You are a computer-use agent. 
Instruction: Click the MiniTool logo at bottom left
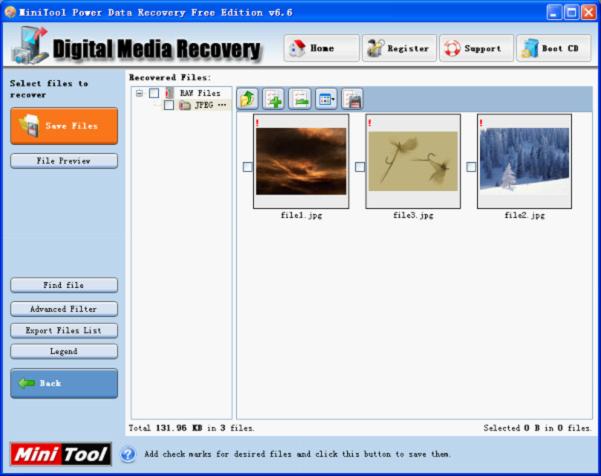[61, 454]
